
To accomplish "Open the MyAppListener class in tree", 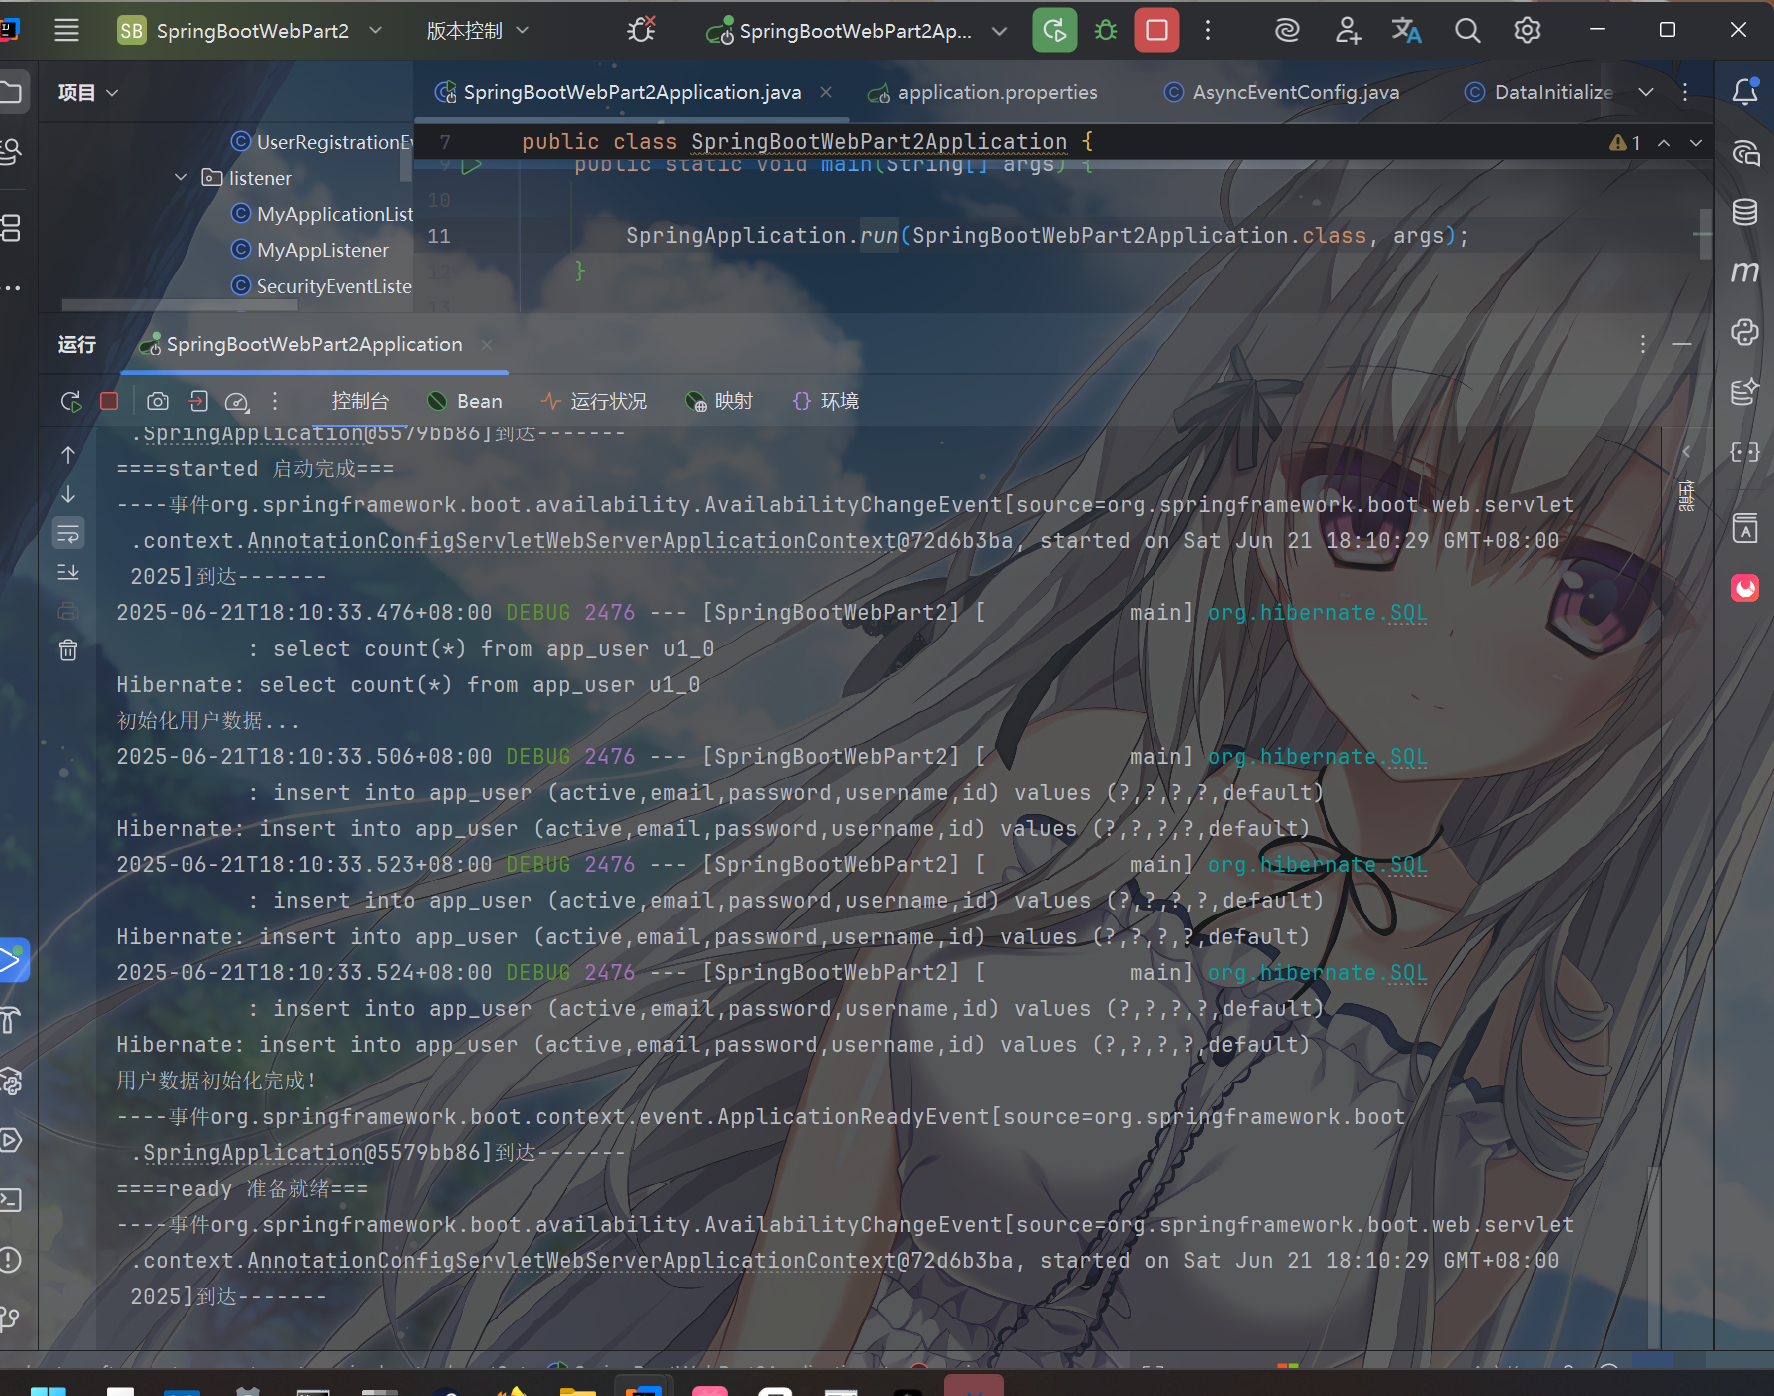I will click(x=322, y=250).
